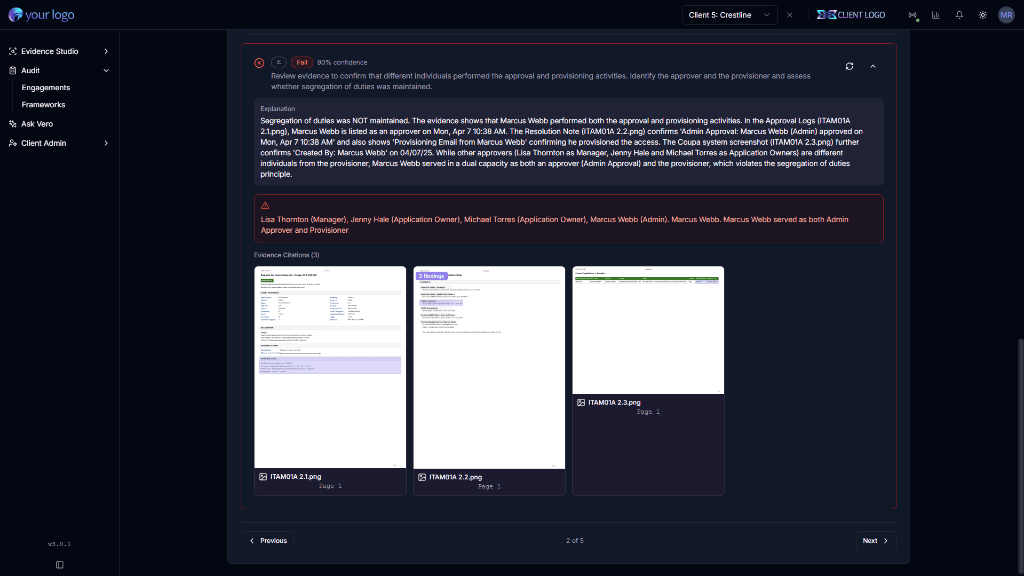Screen dimensions: 1024x576
Task: Open the Client 5: Crestline dropdown
Action: coord(729,15)
